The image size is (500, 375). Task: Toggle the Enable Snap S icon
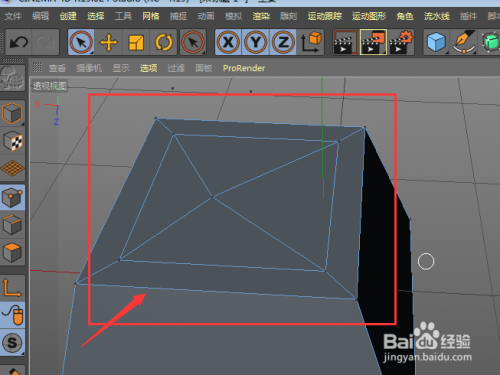pyautogui.click(x=12, y=342)
